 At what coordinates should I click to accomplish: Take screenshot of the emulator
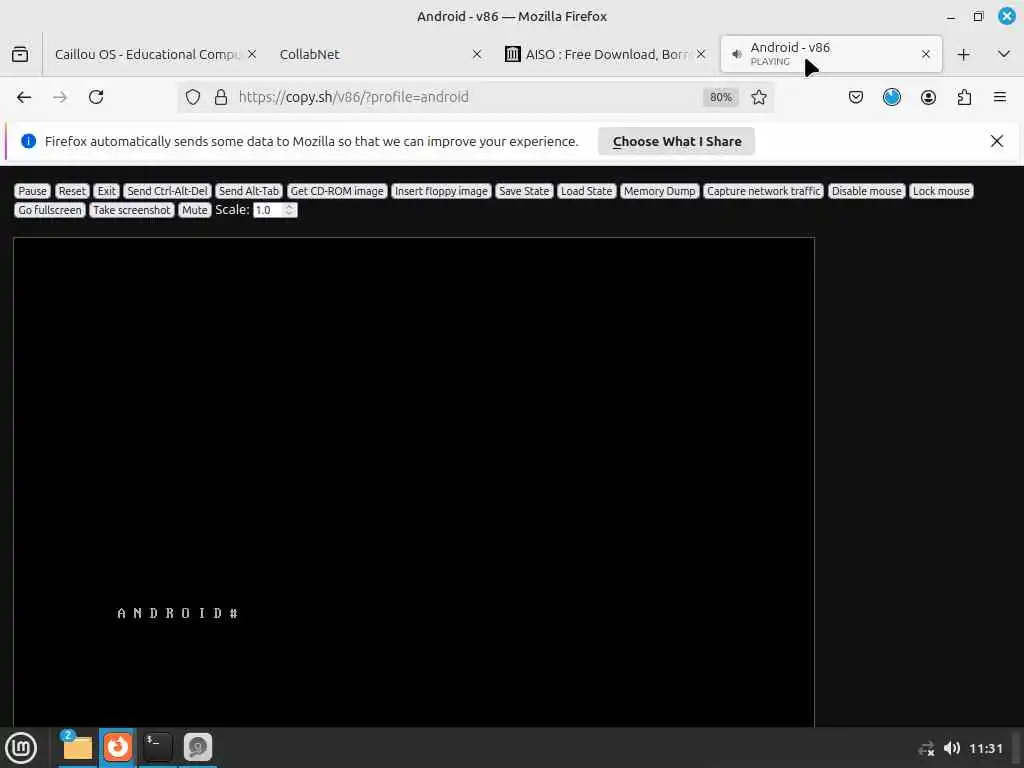pos(132,210)
